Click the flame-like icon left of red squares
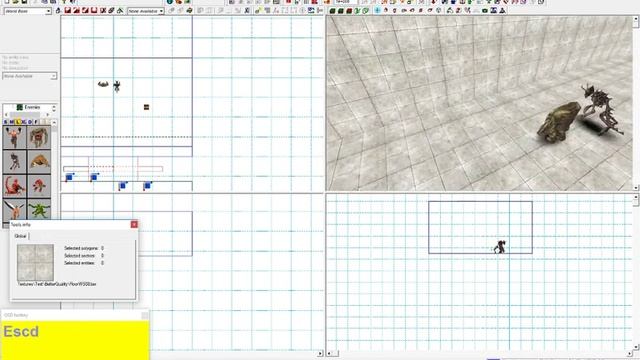640x360 pixels. pos(58,11)
